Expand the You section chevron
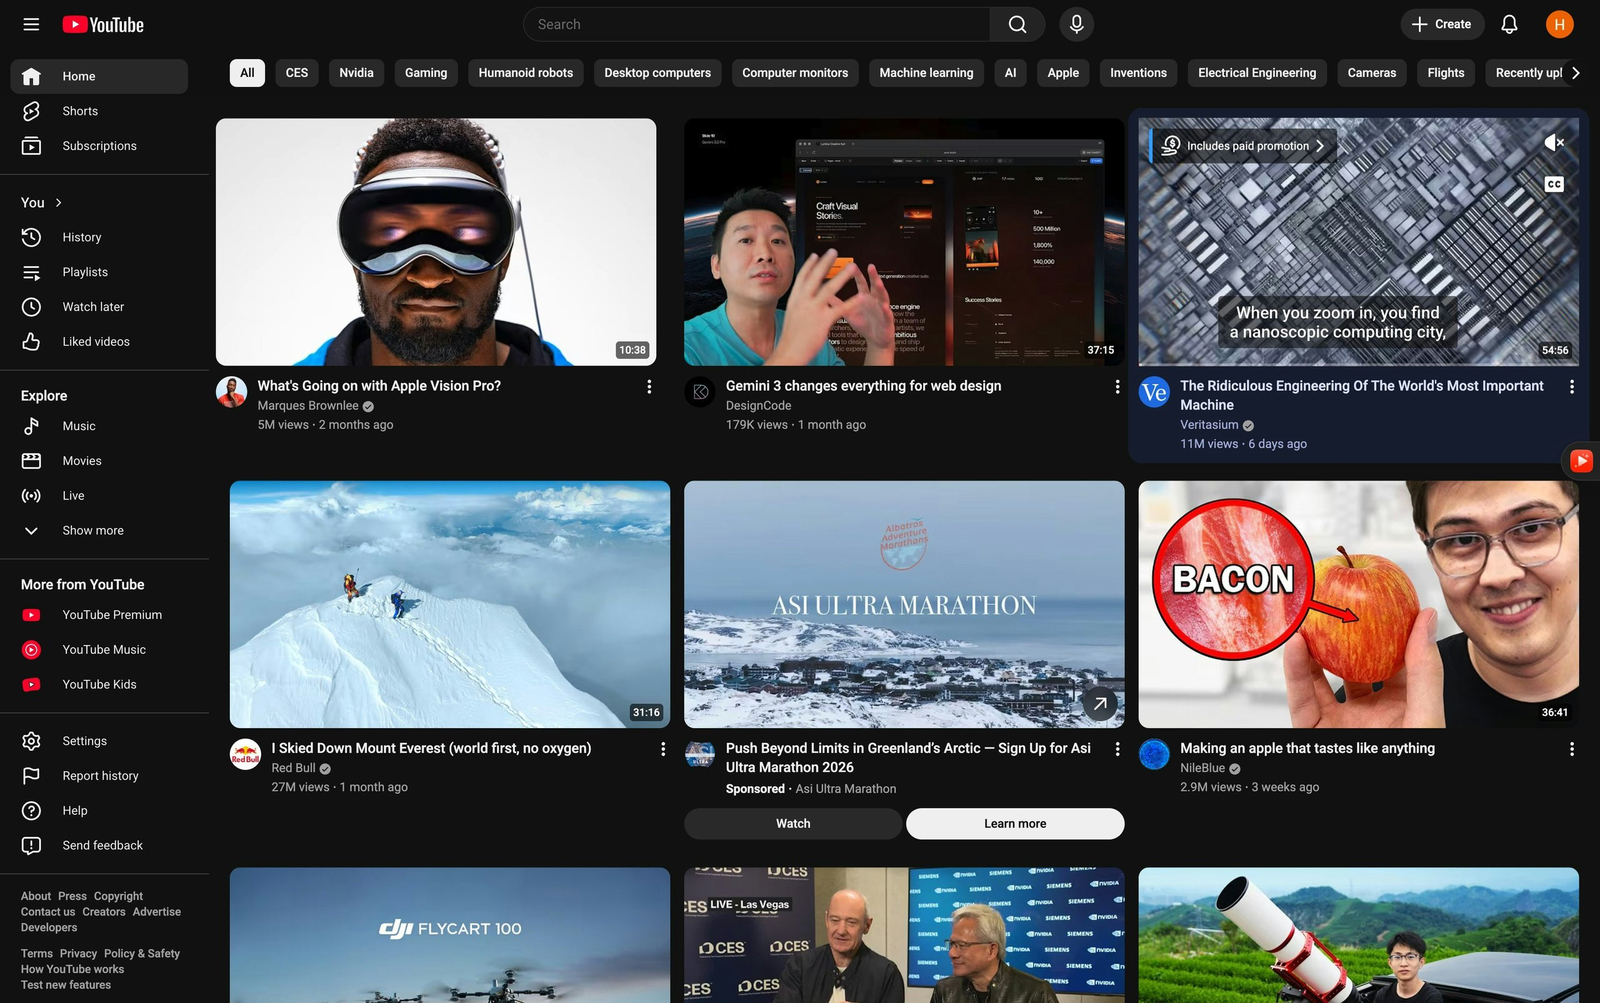The height and width of the screenshot is (1003, 1600). coord(58,203)
